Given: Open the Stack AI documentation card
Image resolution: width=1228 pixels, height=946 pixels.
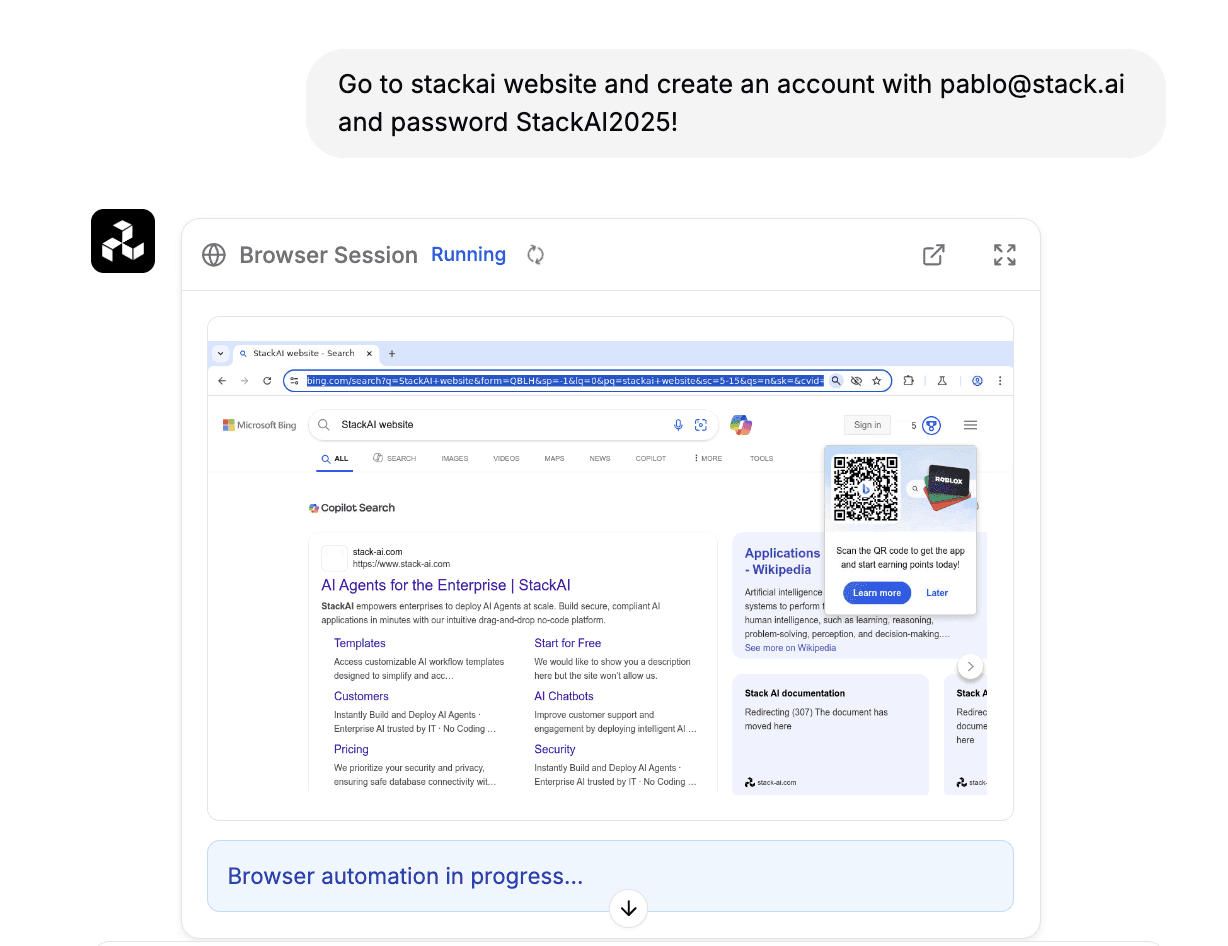Looking at the screenshot, I should tap(830, 734).
